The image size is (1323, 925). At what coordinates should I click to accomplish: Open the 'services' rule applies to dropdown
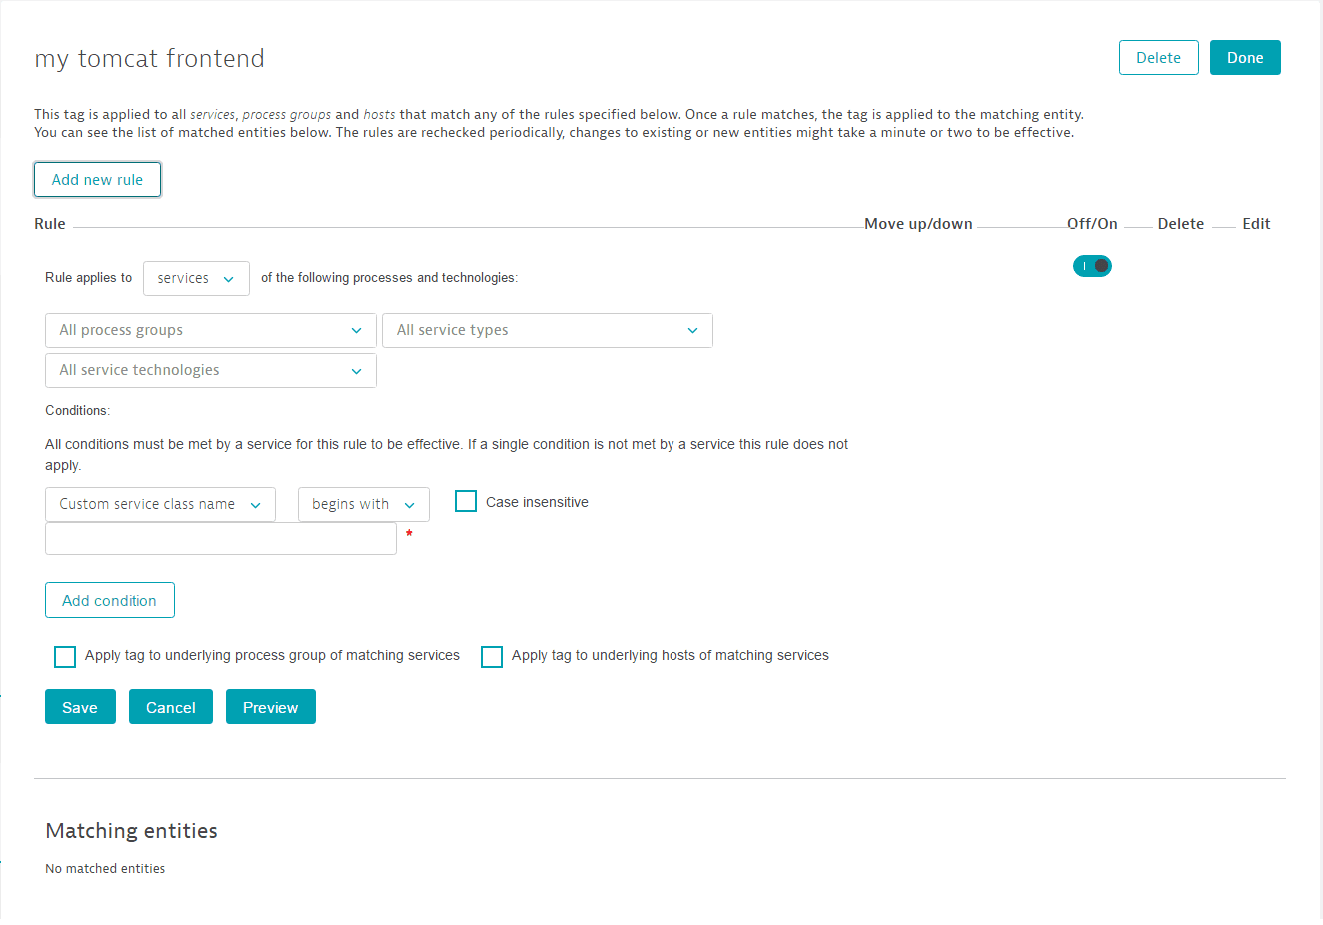pyautogui.click(x=196, y=278)
